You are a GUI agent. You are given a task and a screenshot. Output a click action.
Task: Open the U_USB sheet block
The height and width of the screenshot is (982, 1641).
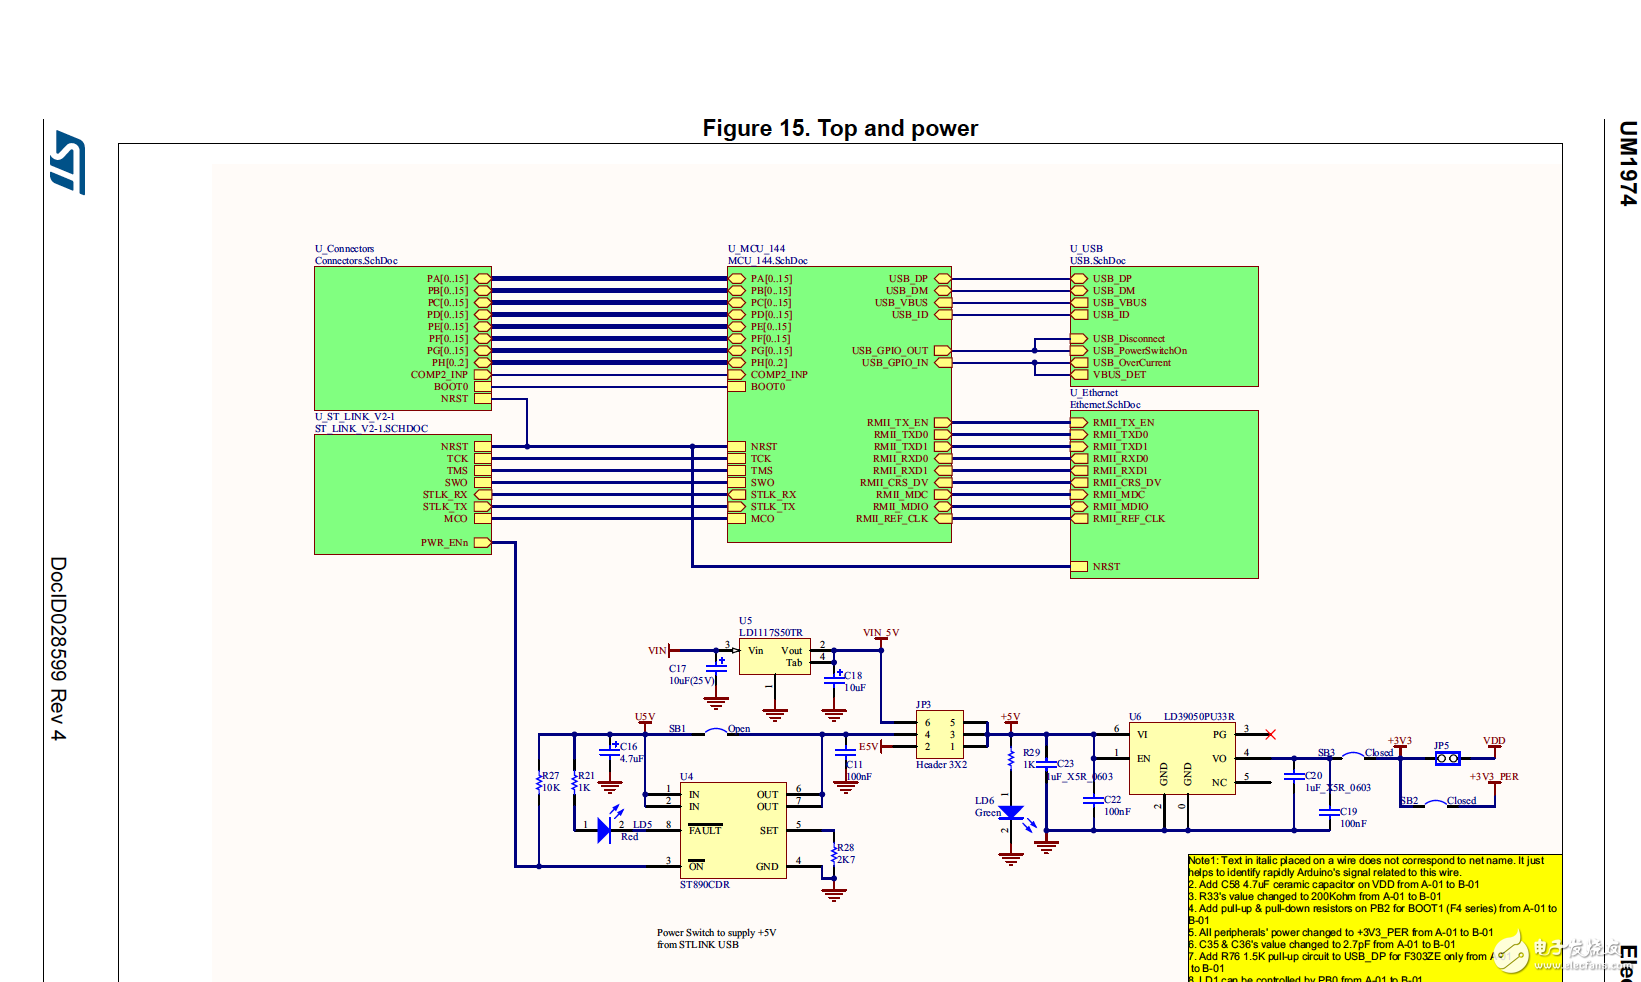pos(1164,327)
